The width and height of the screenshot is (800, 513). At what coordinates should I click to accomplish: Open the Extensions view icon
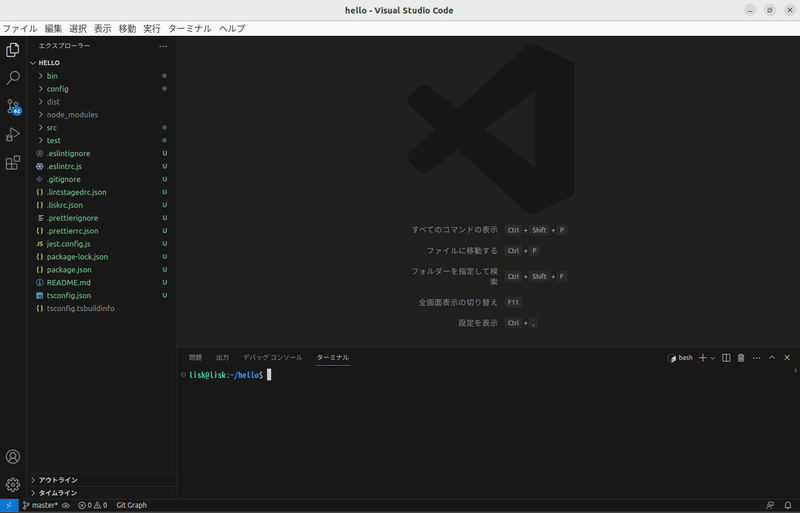click(13, 163)
